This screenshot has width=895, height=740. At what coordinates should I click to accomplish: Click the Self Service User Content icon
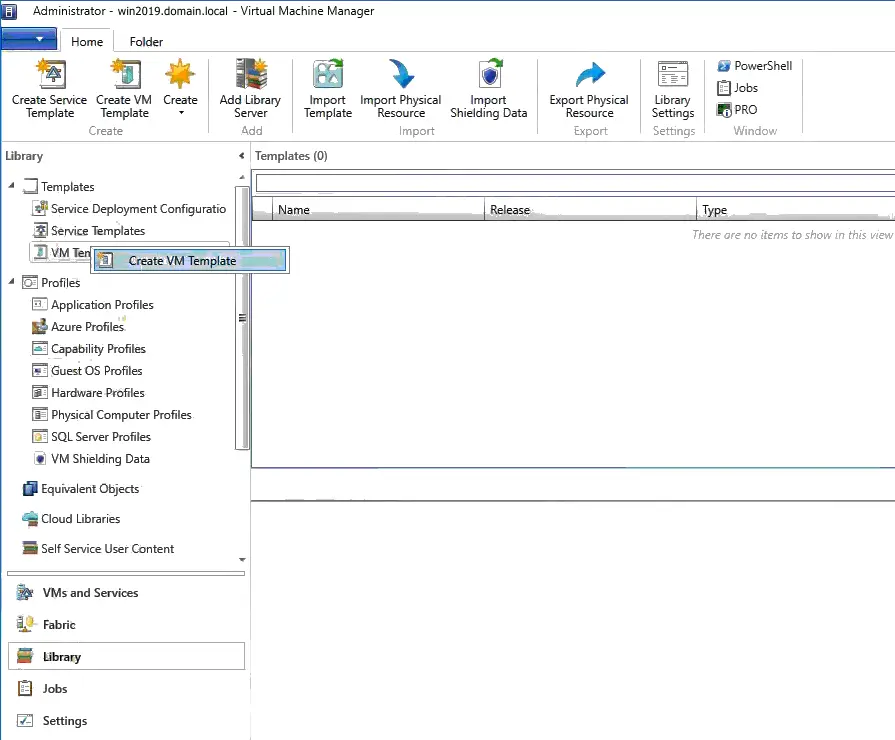[x=30, y=548]
